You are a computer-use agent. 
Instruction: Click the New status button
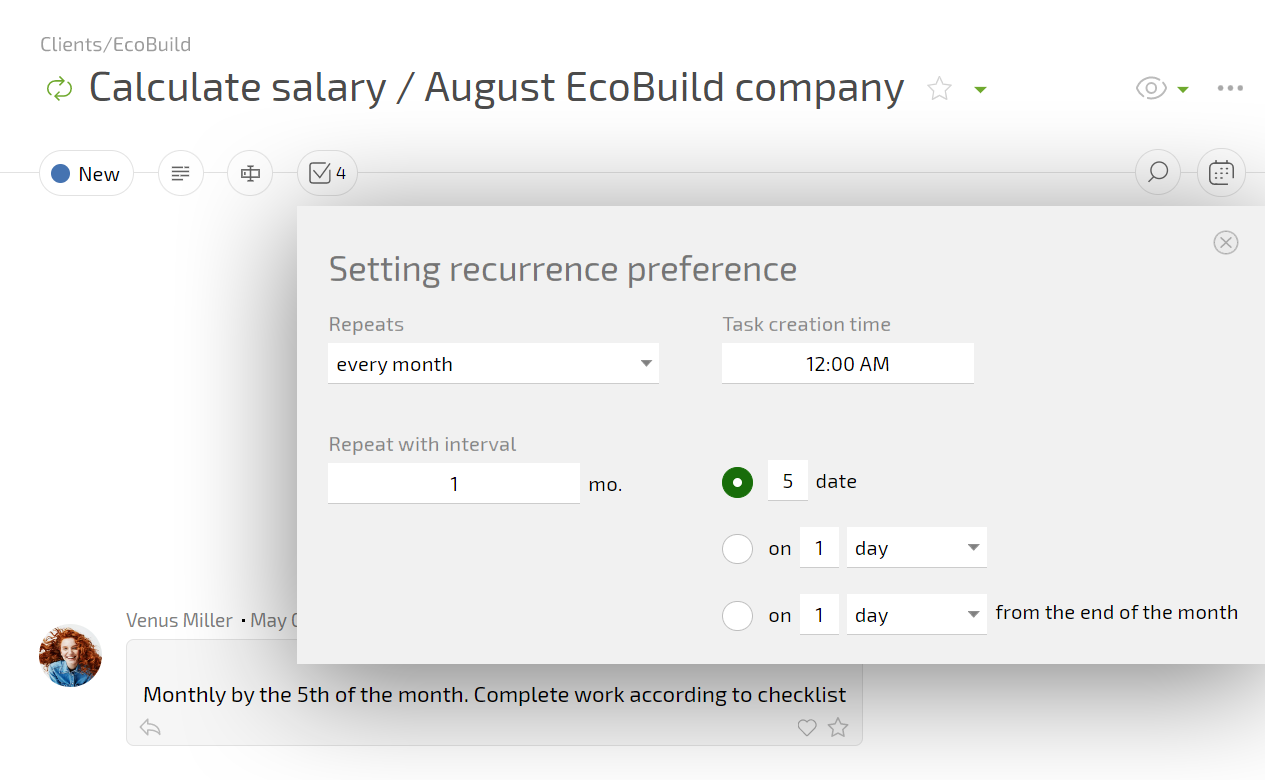click(x=86, y=174)
